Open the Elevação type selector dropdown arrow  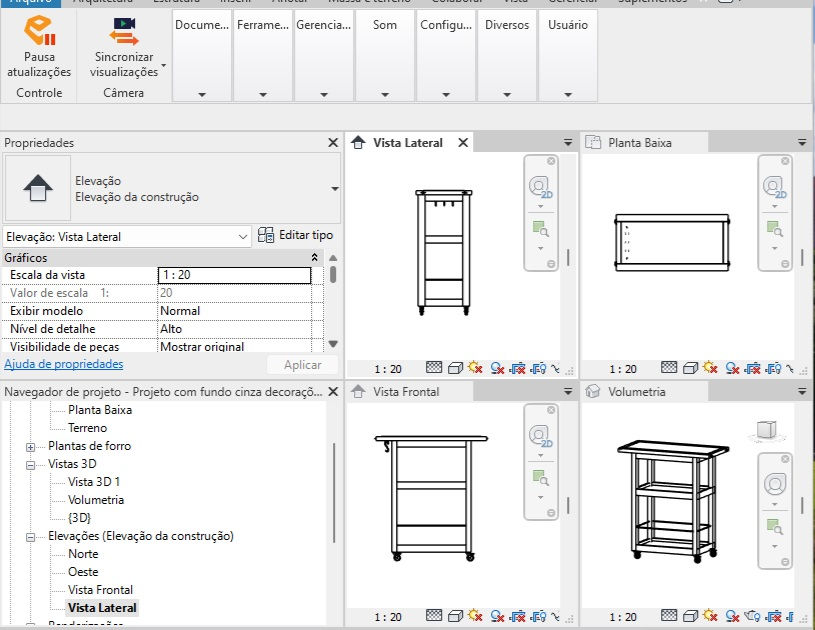335,189
